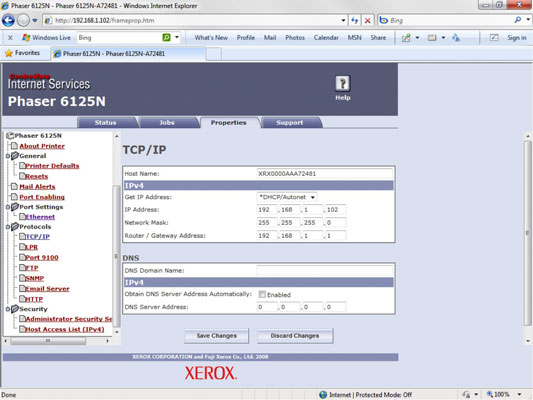The width and height of the screenshot is (533, 400).
Task: Click the Port Settings folder icon
Action: [15, 207]
